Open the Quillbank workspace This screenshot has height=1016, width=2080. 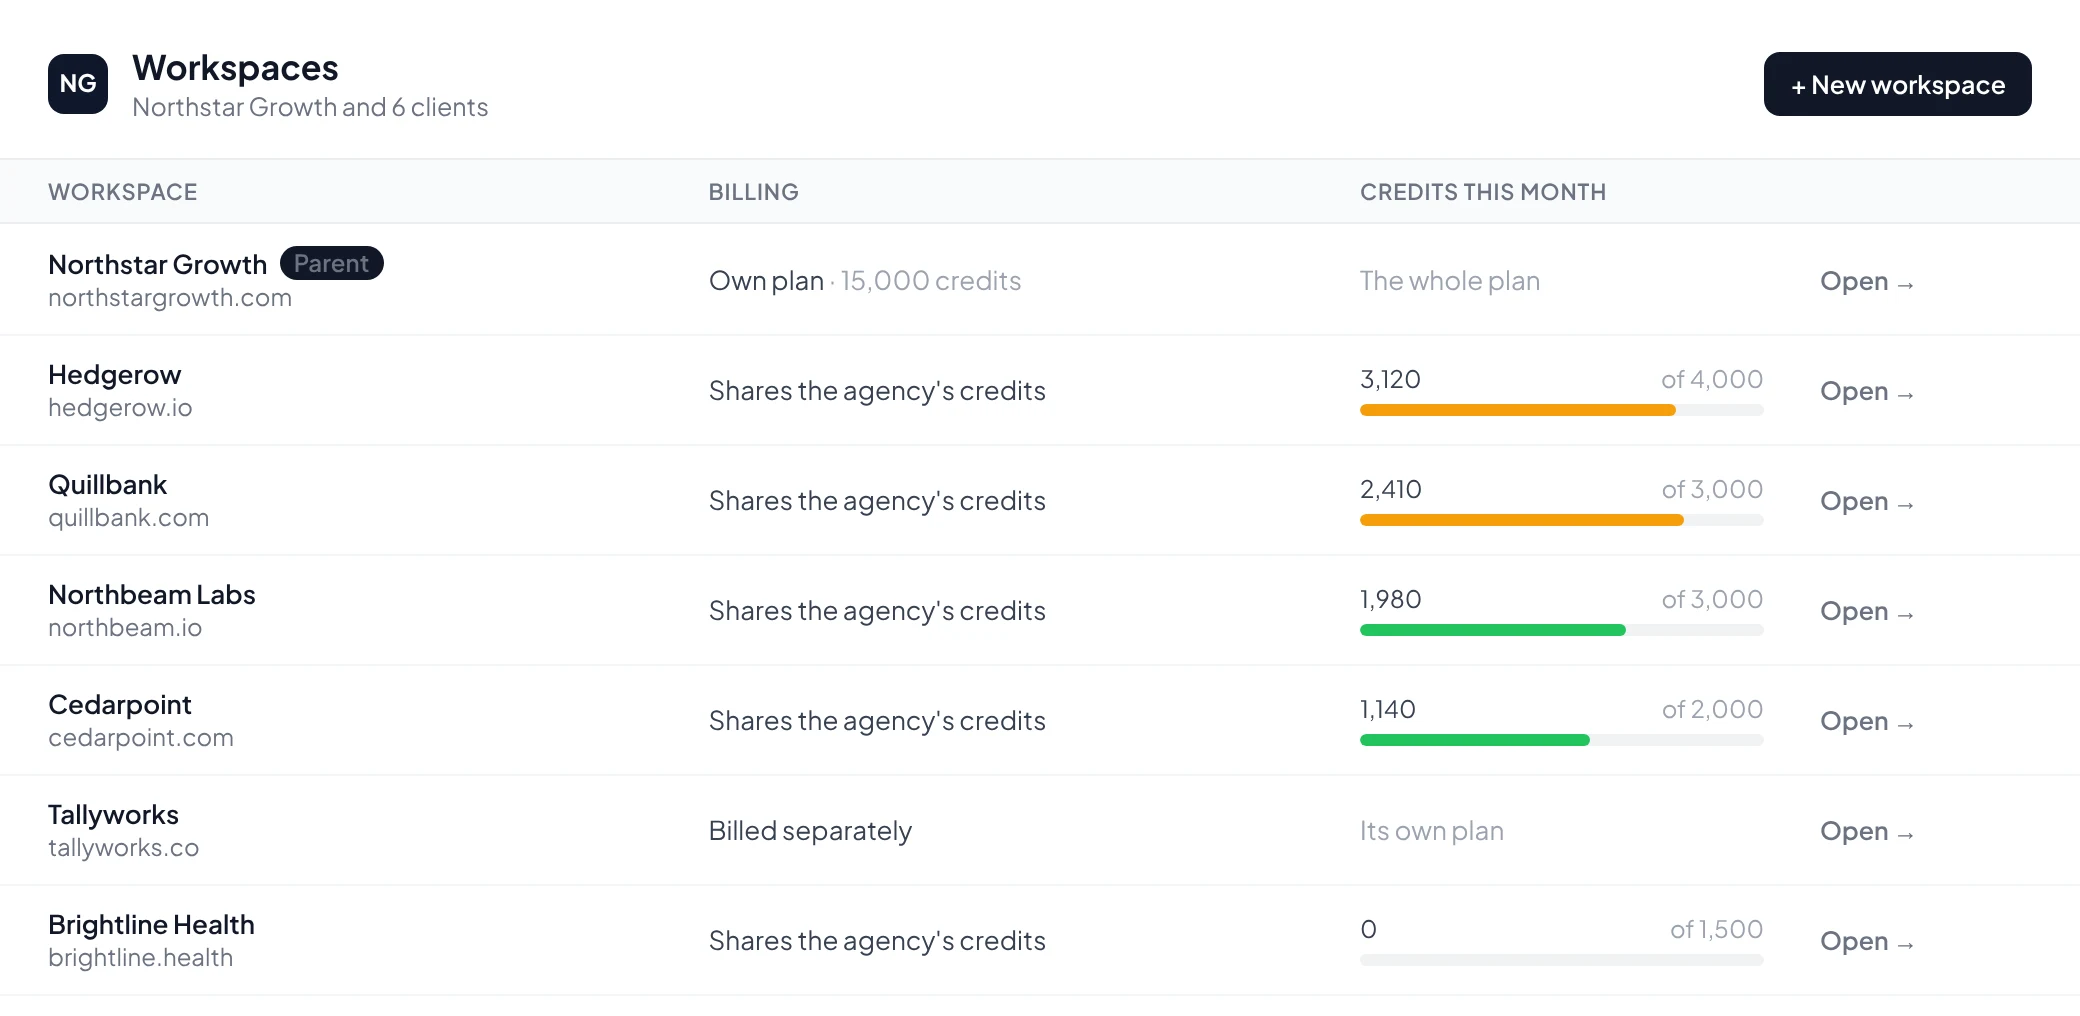click(1866, 501)
